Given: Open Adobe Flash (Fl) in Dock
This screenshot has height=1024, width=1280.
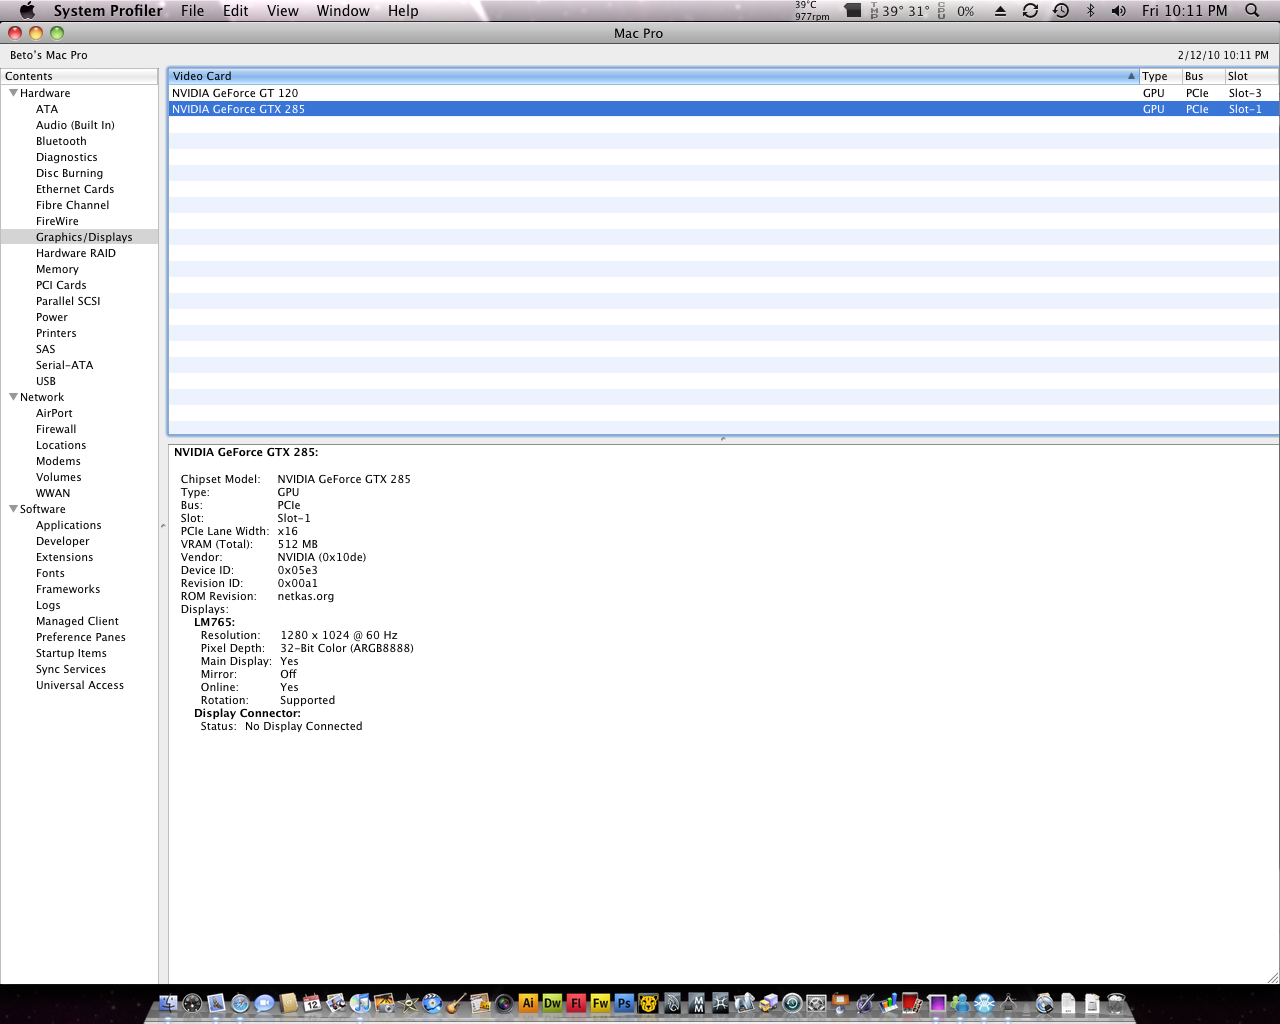Looking at the screenshot, I should tap(576, 1003).
